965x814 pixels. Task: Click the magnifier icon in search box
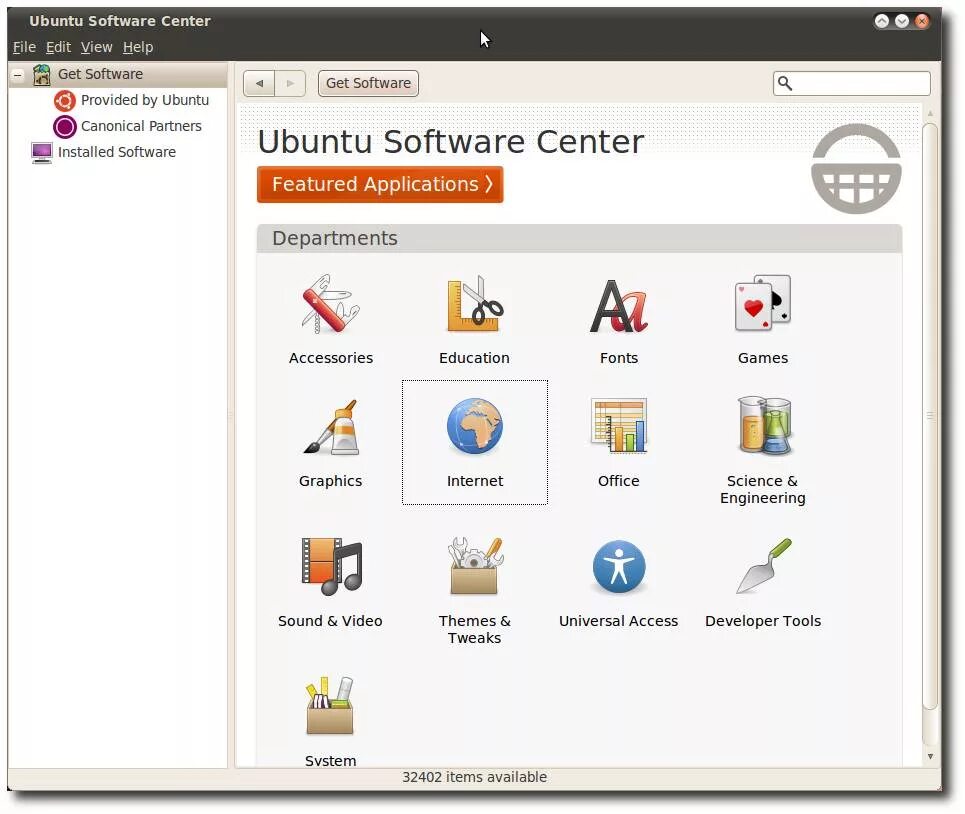coord(785,83)
